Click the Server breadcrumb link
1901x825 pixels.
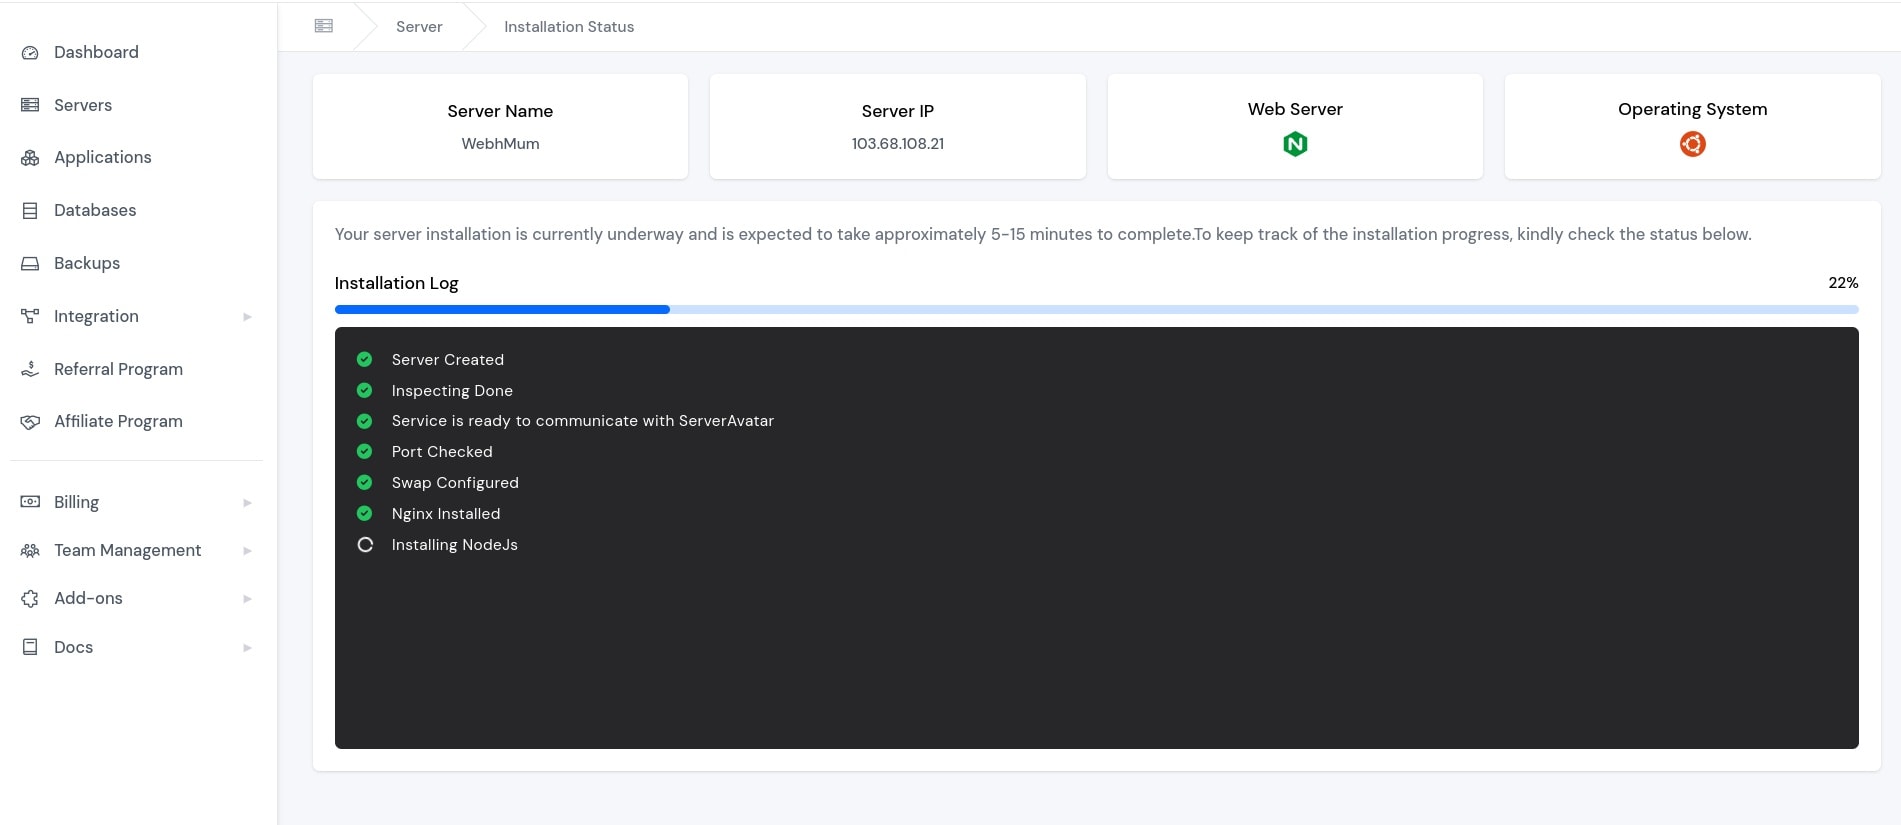tap(419, 27)
